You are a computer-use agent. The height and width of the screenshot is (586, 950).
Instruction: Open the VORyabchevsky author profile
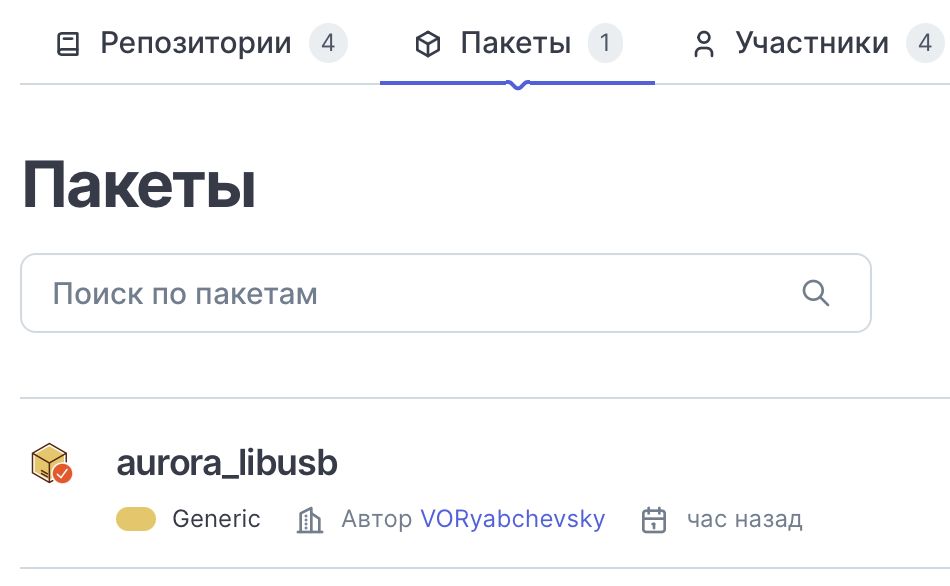click(511, 519)
